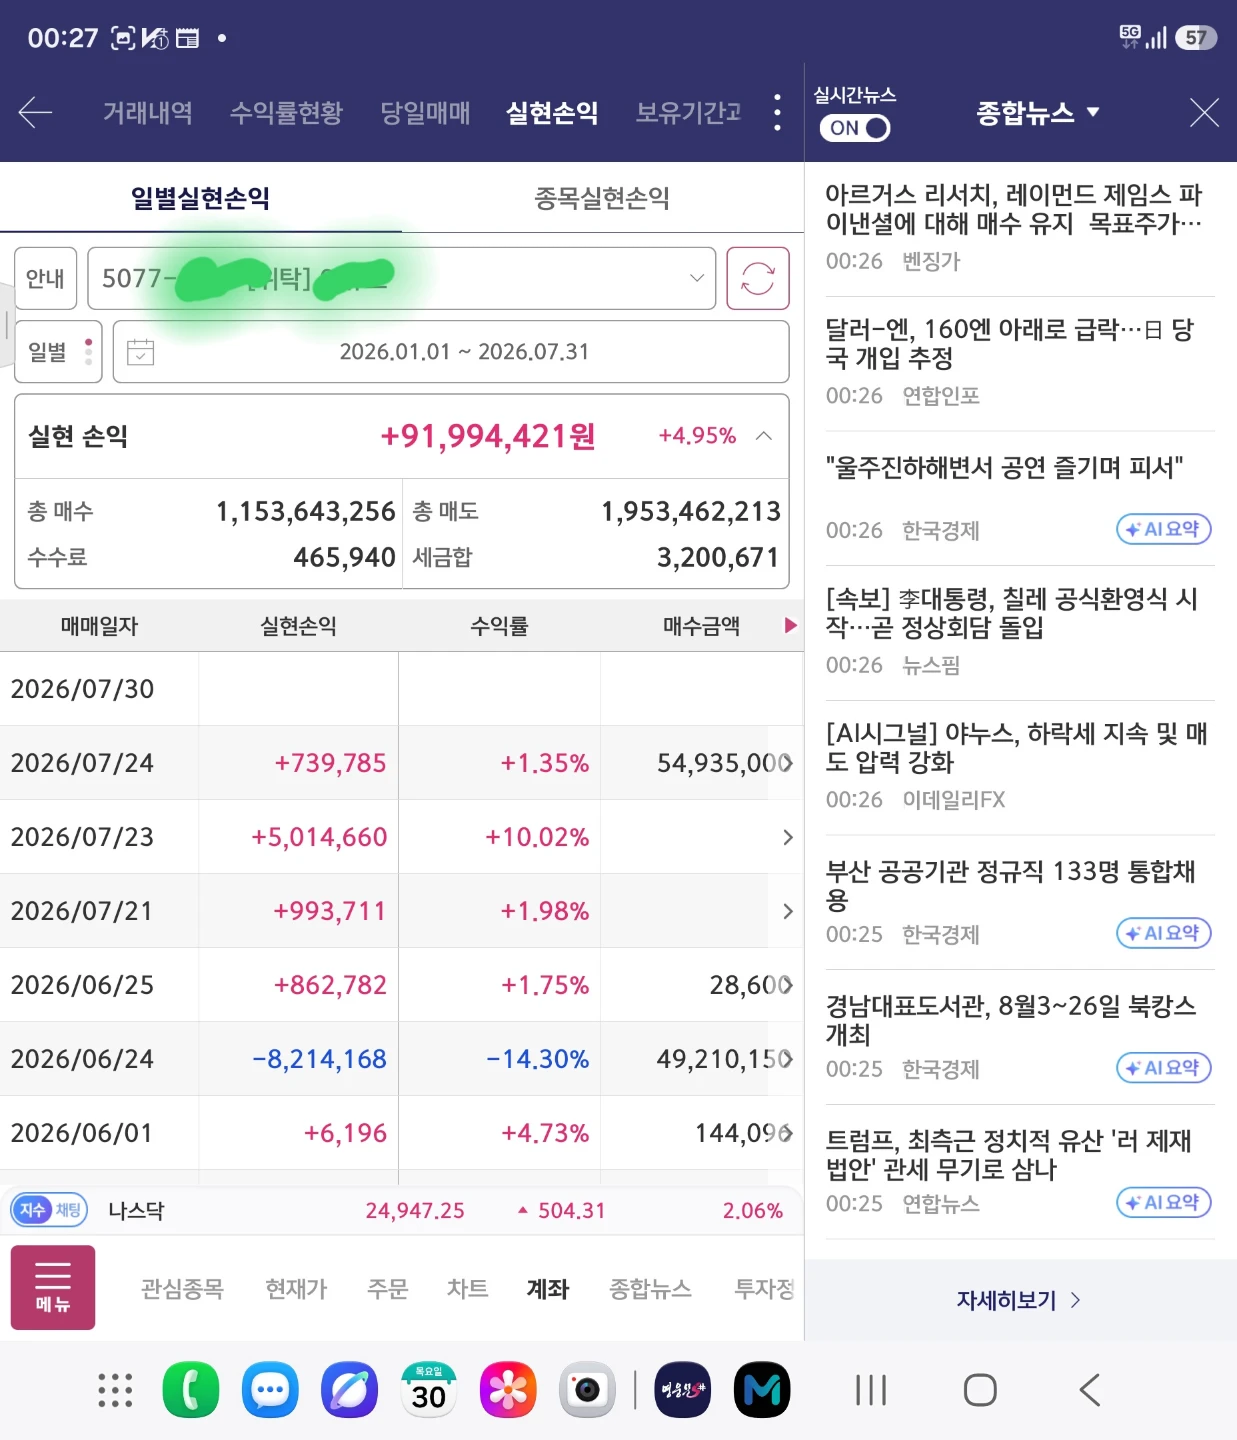The height and width of the screenshot is (1440, 1237).
Task: Launch the Phone app in dock
Action: pos(190,1390)
